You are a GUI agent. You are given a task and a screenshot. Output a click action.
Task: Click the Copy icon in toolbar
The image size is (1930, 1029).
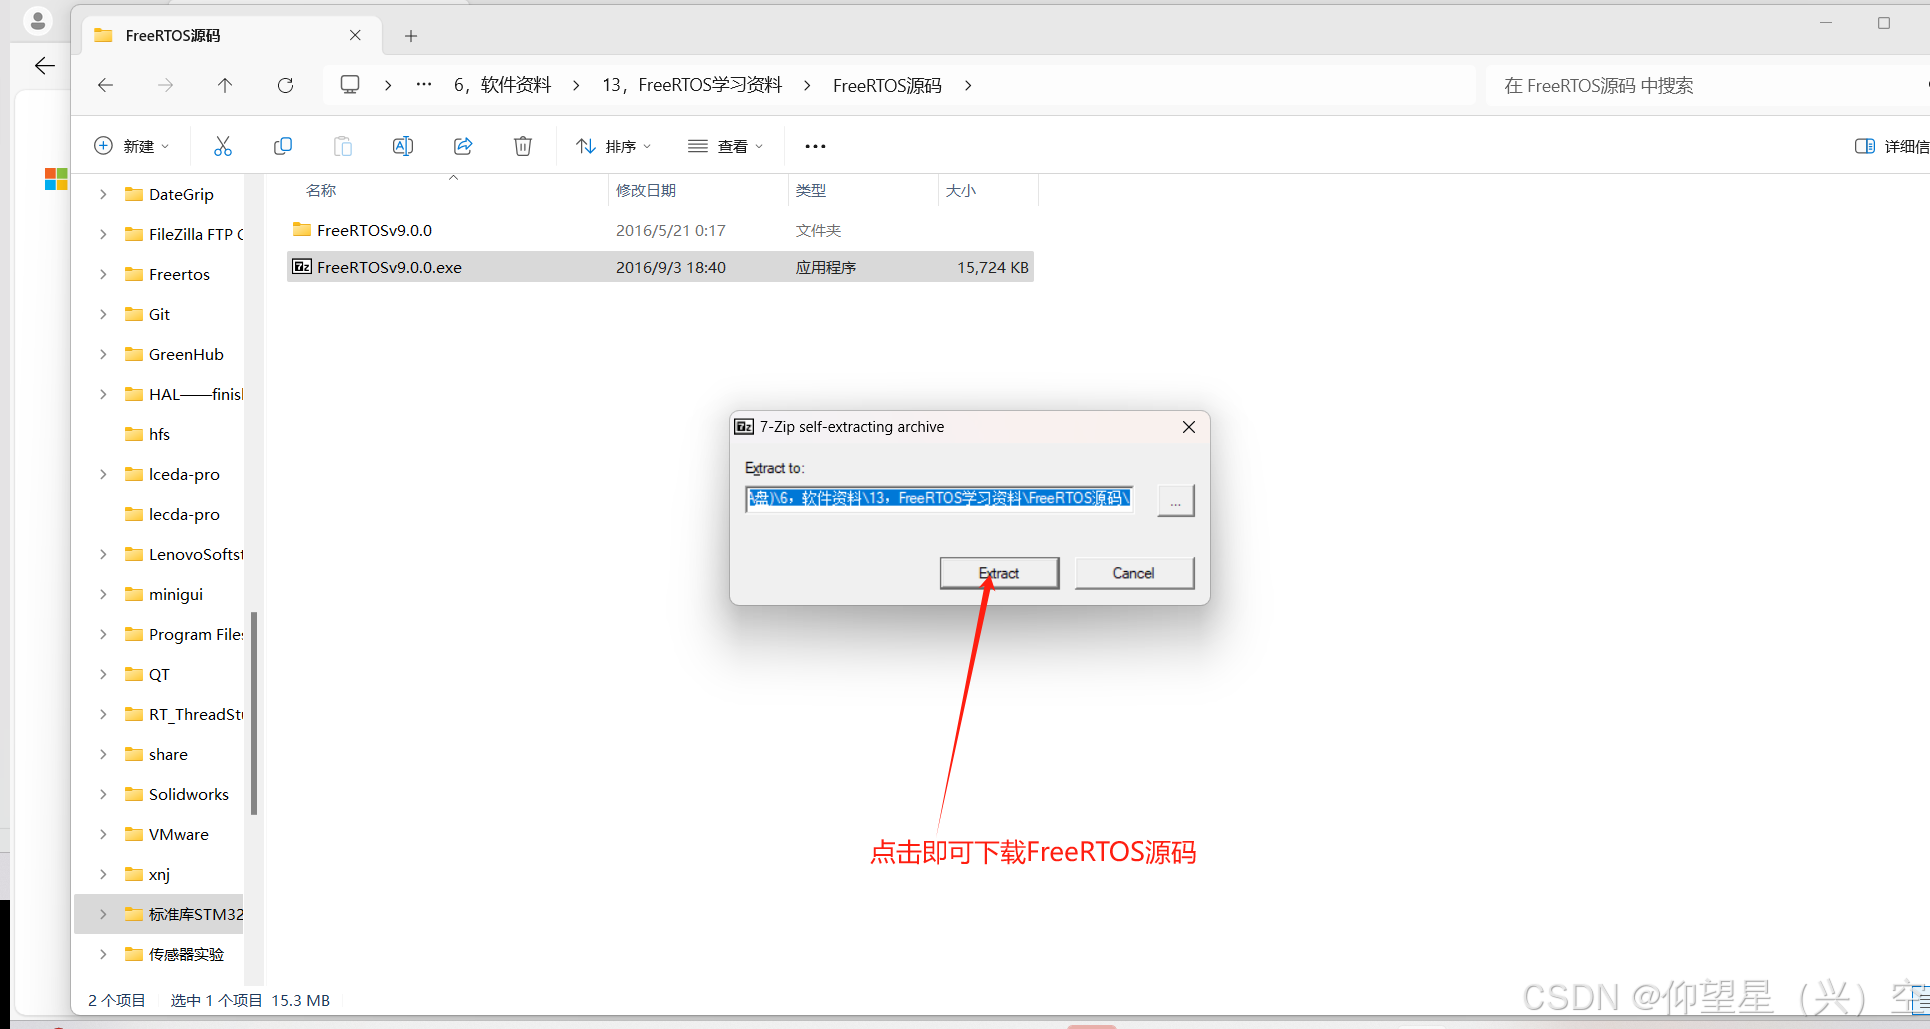click(283, 146)
